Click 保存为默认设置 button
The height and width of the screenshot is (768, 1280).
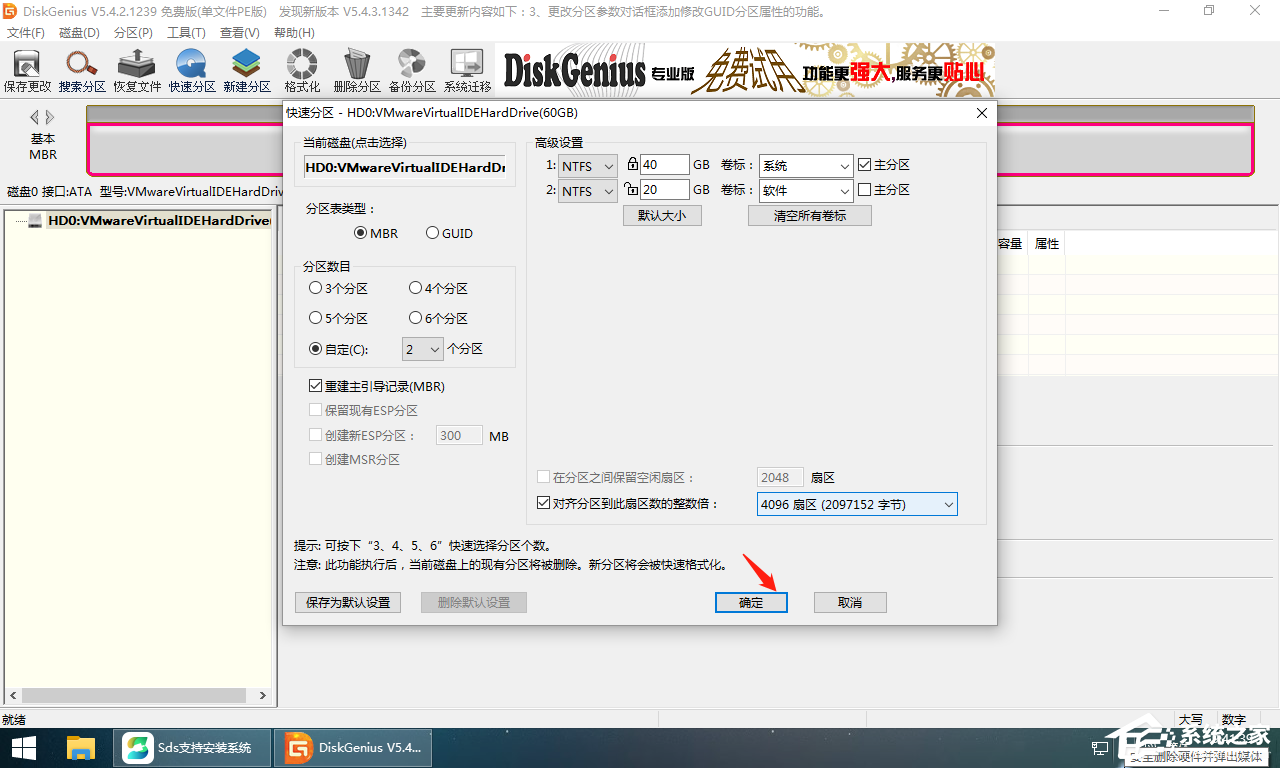[348, 603]
